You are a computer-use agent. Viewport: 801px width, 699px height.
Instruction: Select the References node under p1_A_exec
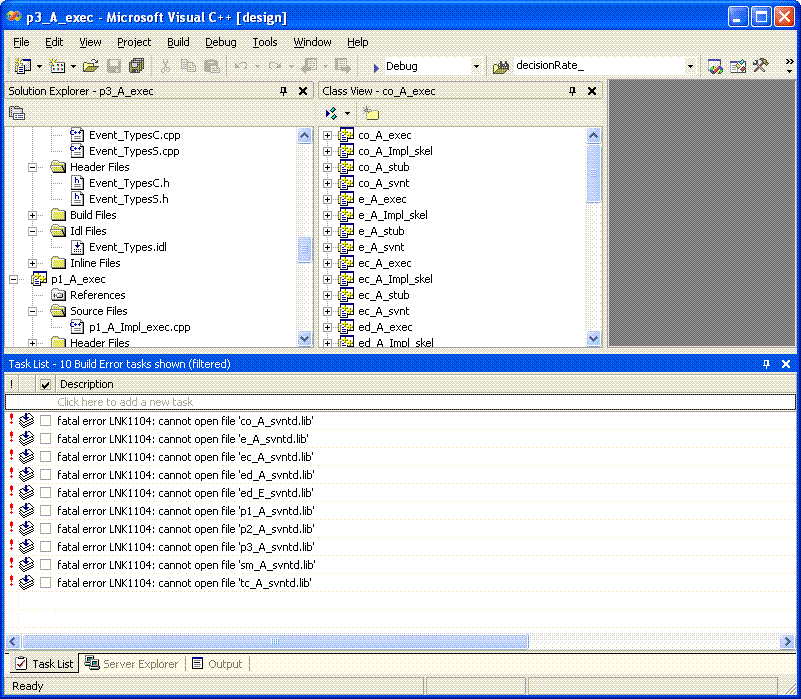point(98,295)
